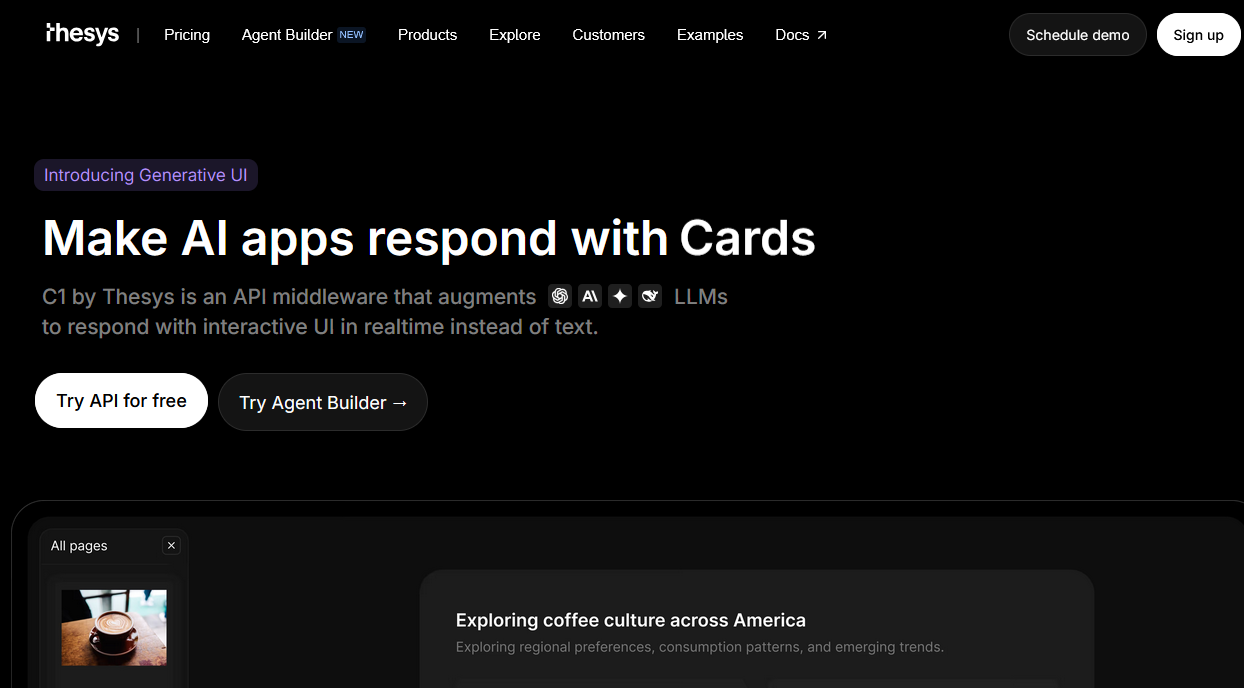This screenshot has height=688, width=1244.
Task: Click the NEW badge beside Agent Builder
Action: tap(351, 35)
